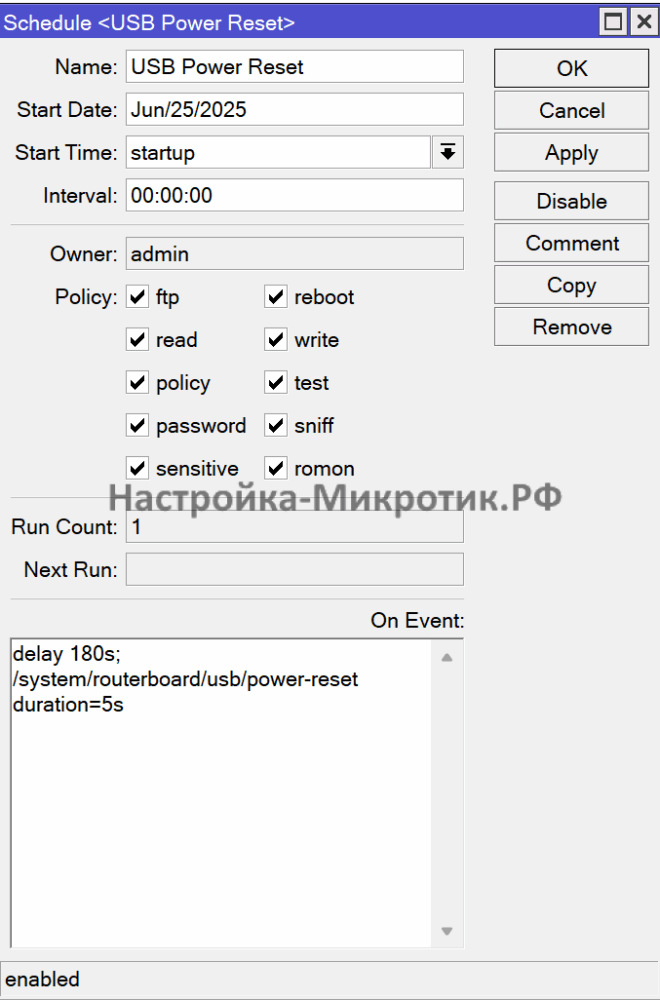
Task: Toggle the ftp policy checkbox
Action: tap(138, 297)
